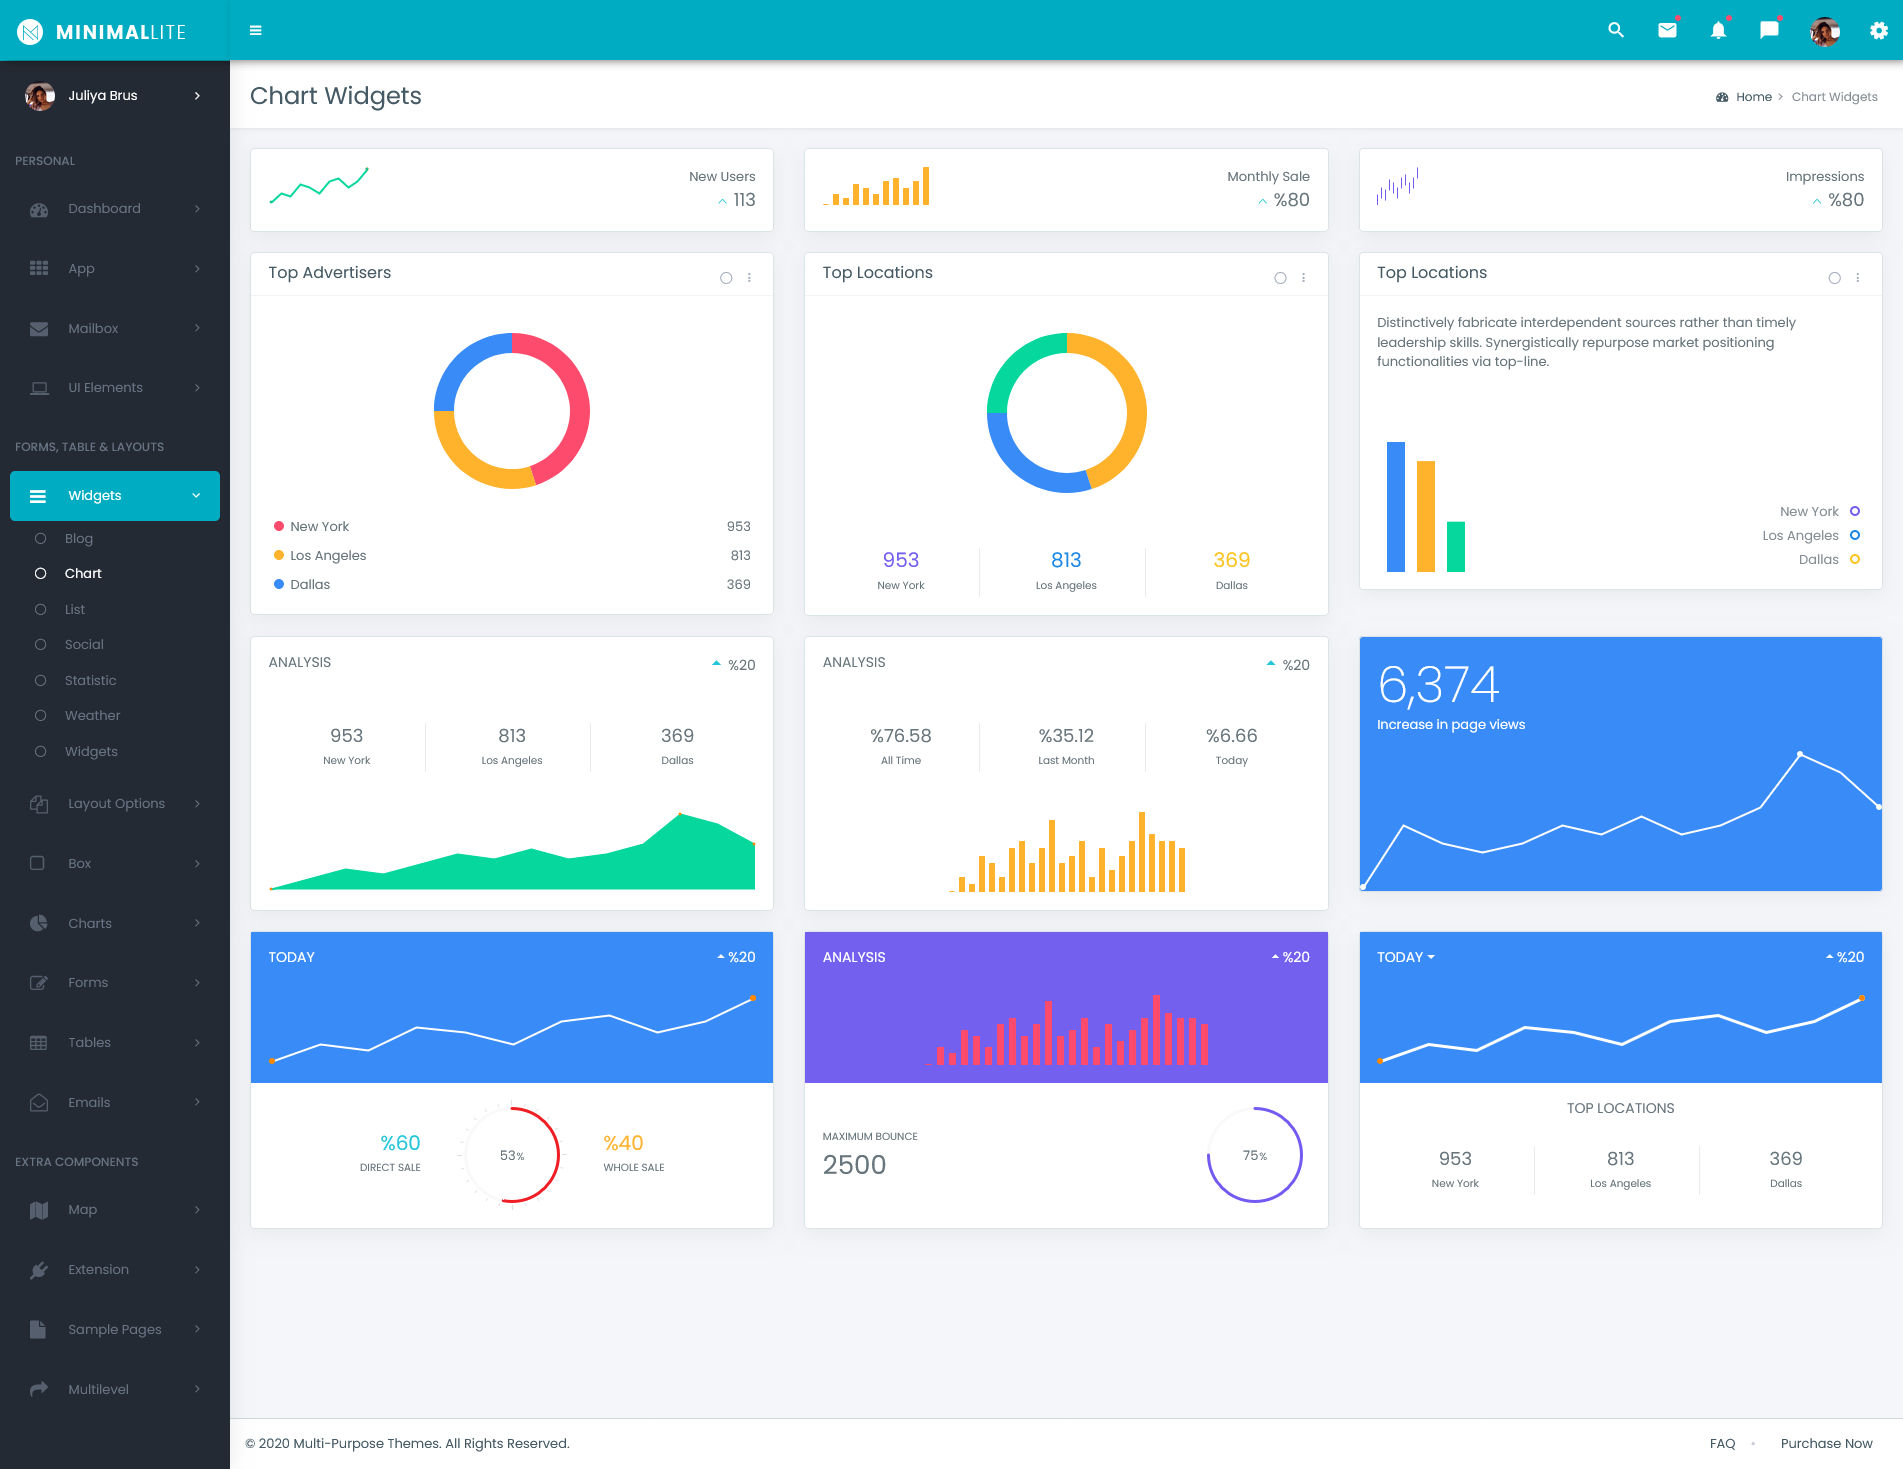Click the Home breadcrumb link
This screenshot has width=1903, height=1469.
1753,97
